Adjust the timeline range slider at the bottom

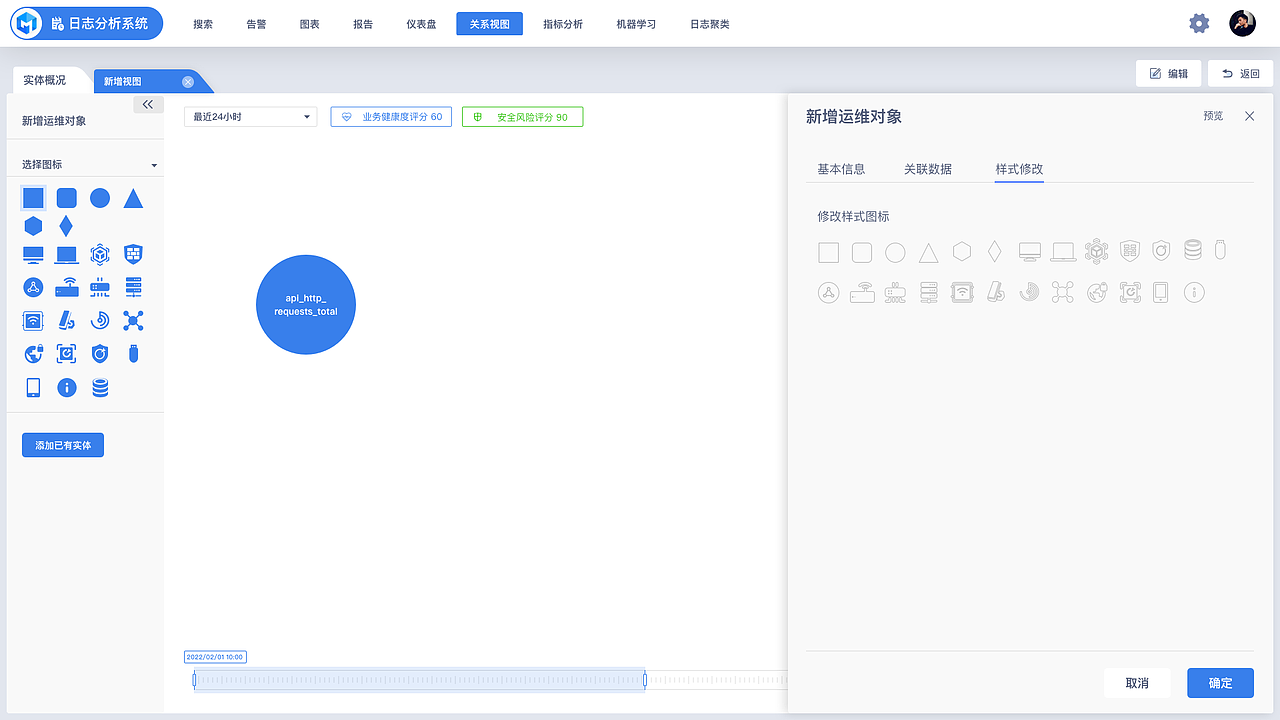(420, 679)
